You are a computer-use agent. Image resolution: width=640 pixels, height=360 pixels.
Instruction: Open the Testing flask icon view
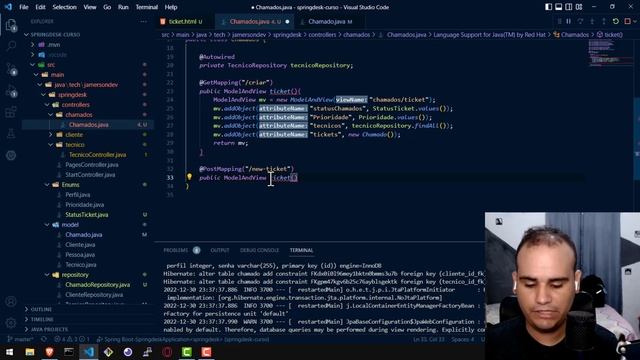11,133
